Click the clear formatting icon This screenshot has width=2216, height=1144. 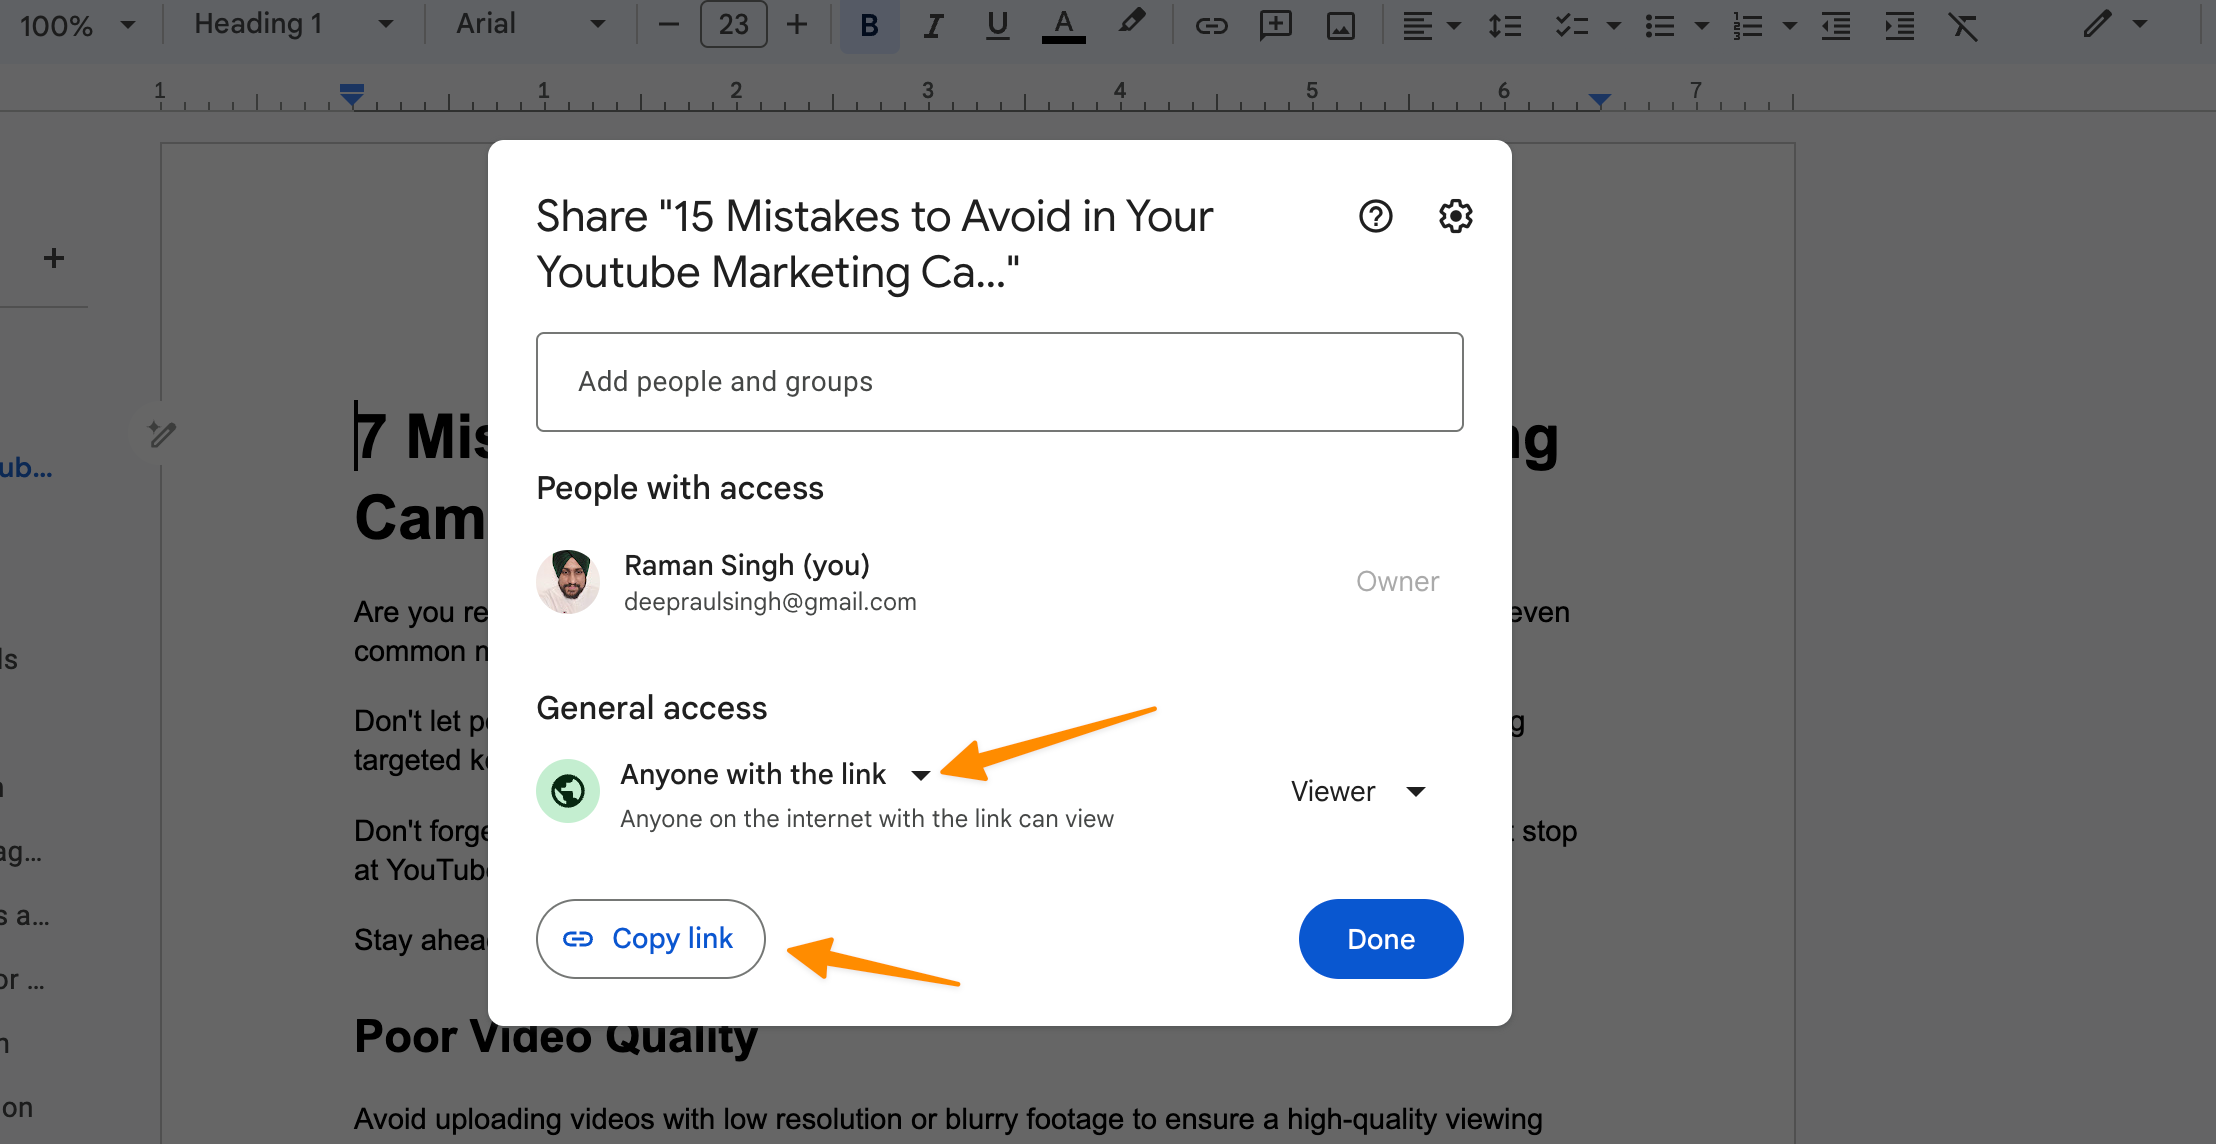1963,25
